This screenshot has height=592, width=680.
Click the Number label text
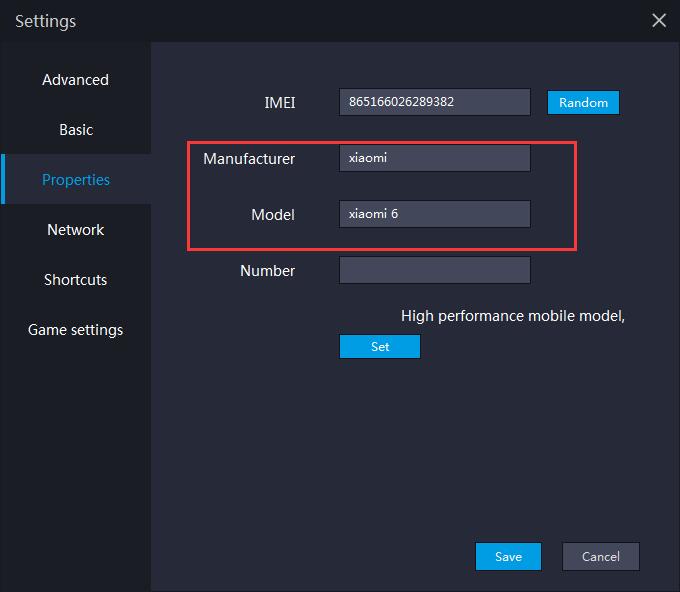tap(268, 271)
